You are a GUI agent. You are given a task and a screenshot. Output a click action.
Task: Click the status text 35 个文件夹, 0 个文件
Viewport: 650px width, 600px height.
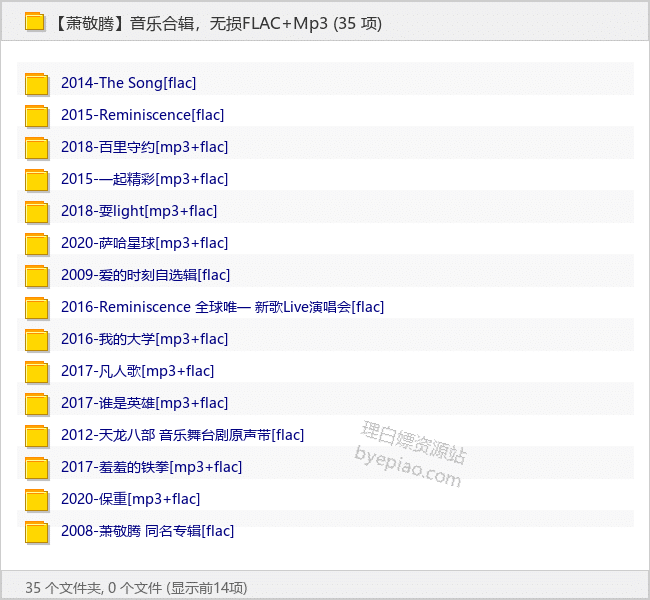94,588
